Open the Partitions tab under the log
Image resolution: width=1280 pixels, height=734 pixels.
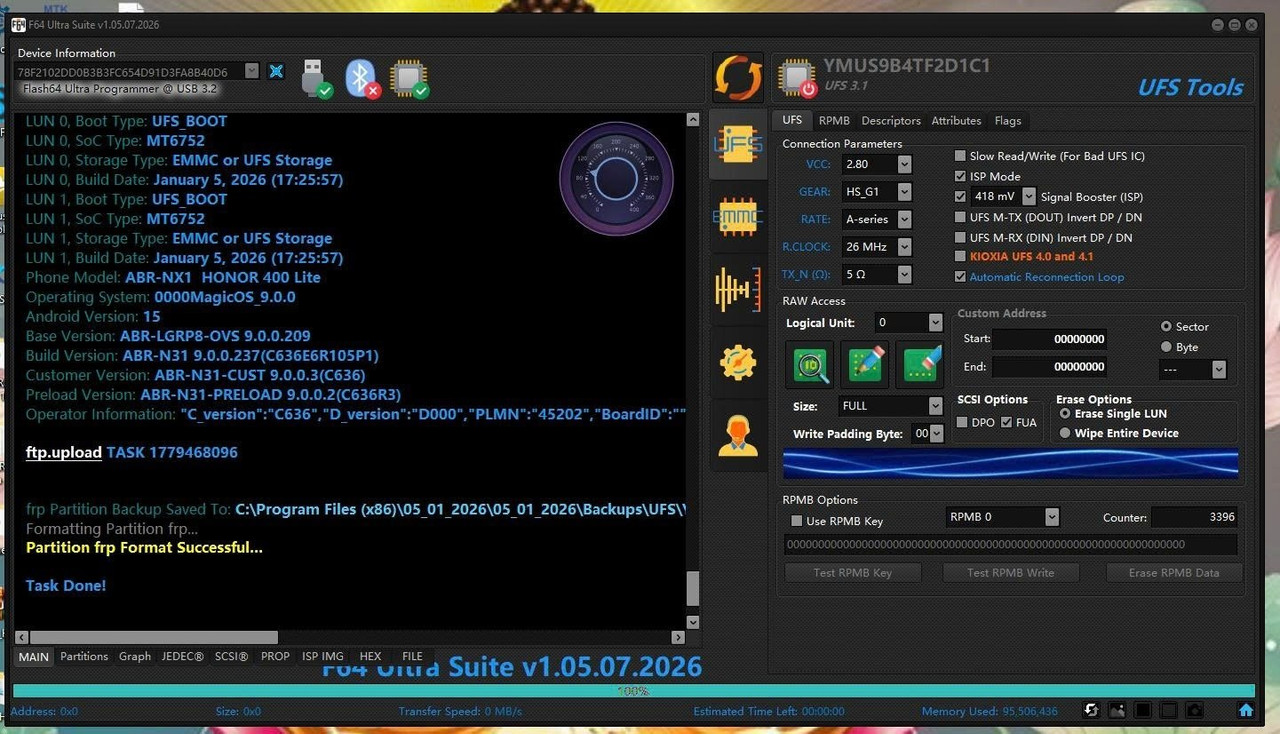(84, 657)
